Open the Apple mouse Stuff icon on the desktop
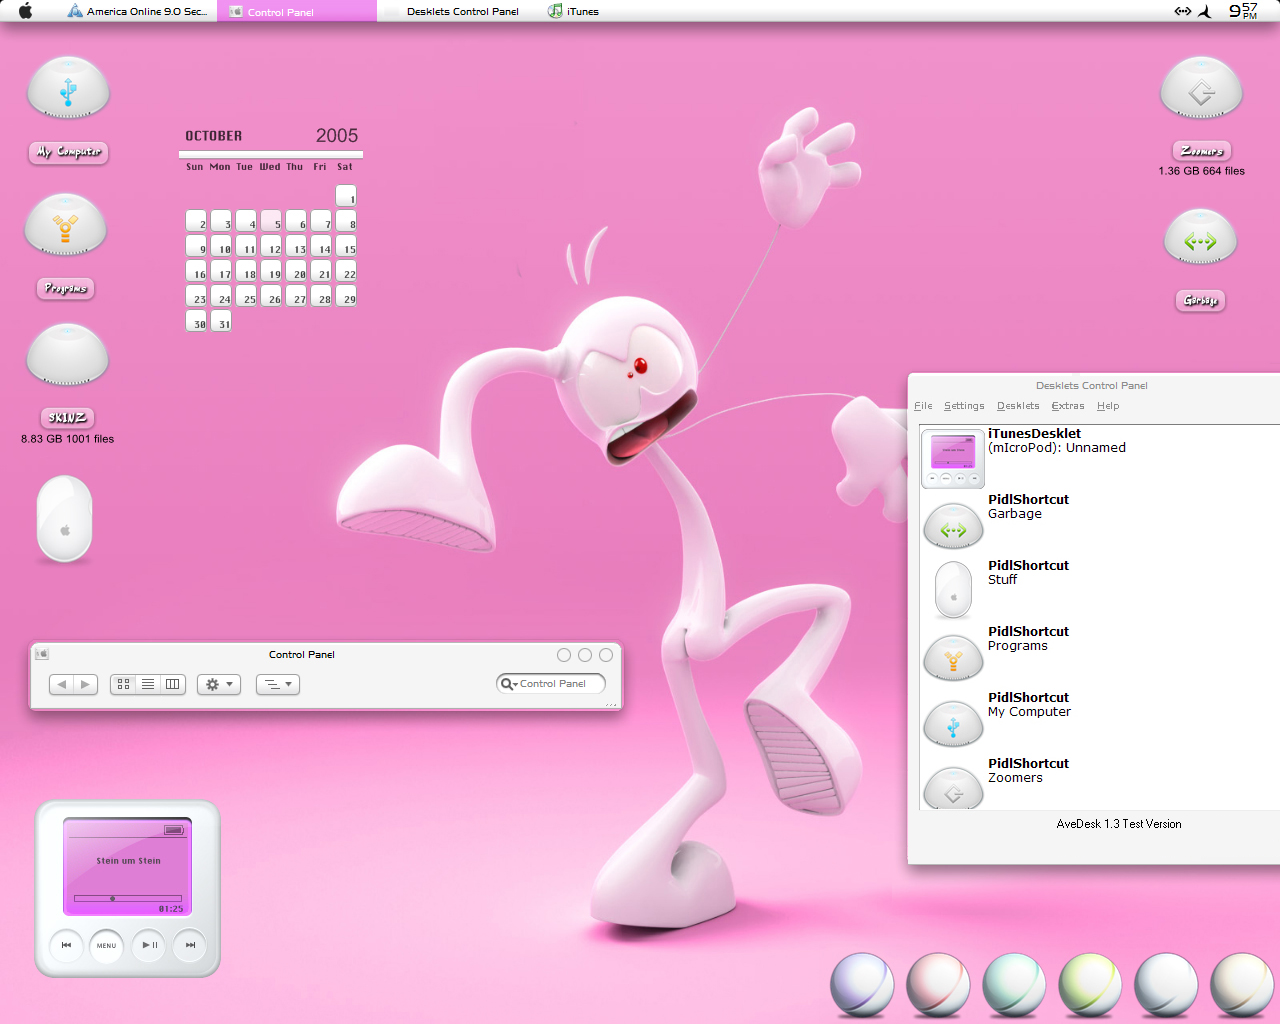The image size is (1280, 1024). click(65, 518)
